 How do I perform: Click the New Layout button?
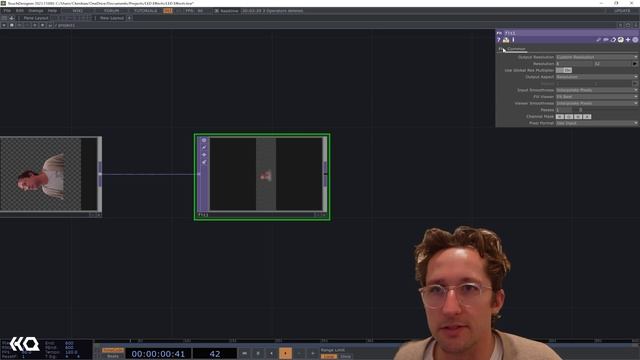click(111, 18)
